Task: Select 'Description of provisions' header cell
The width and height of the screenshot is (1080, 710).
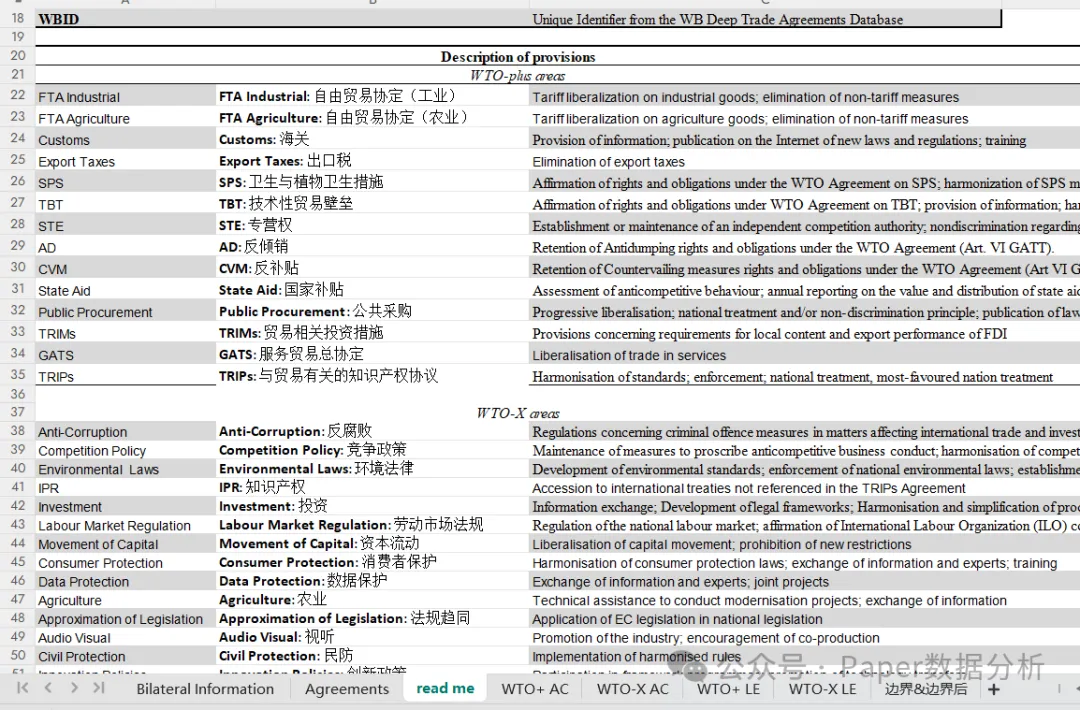Action: click(x=518, y=56)
